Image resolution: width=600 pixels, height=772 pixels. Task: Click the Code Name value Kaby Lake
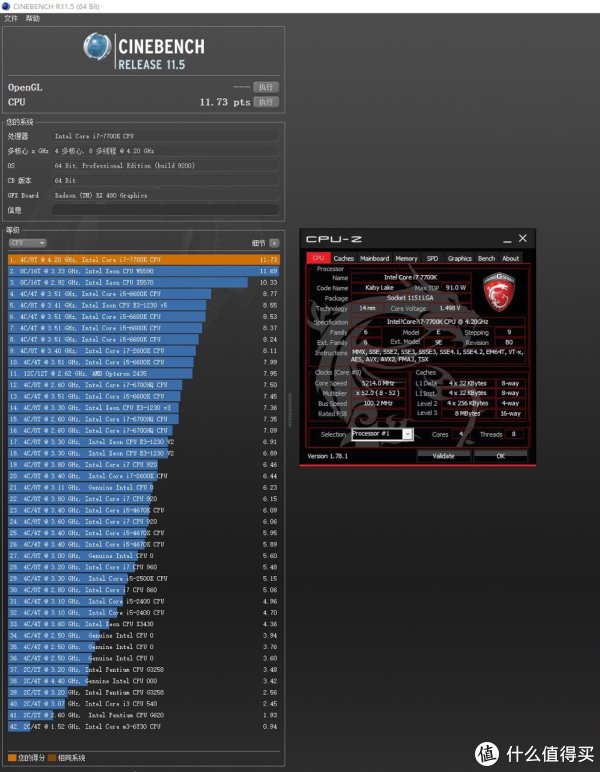click(x=379, y=288)
